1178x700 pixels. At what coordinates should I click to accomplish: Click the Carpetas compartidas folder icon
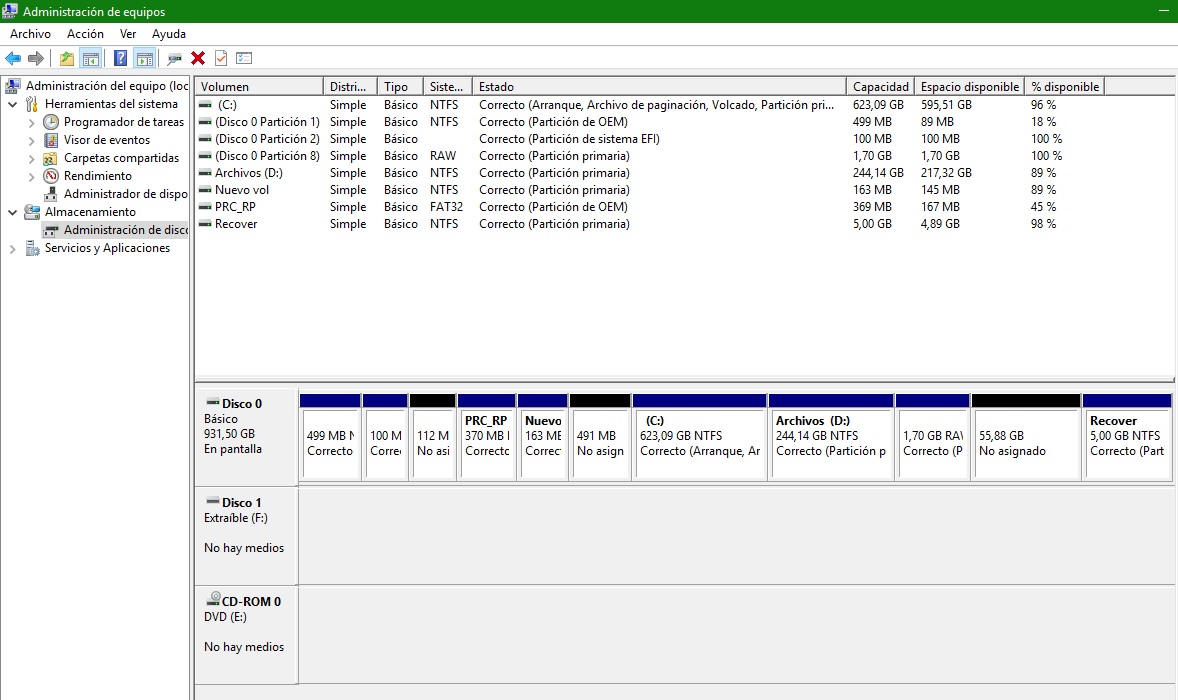click(x=51, y=158)
